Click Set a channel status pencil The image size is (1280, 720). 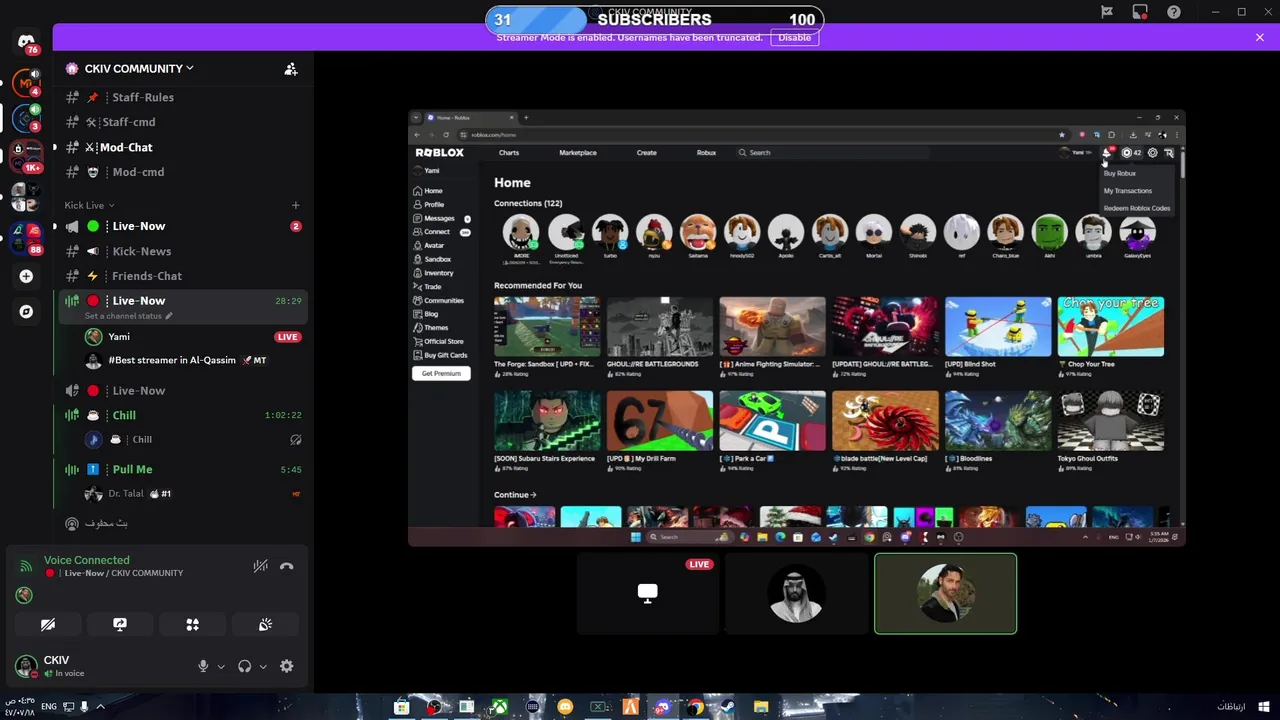pyautogui.click(x=169, y=316)
